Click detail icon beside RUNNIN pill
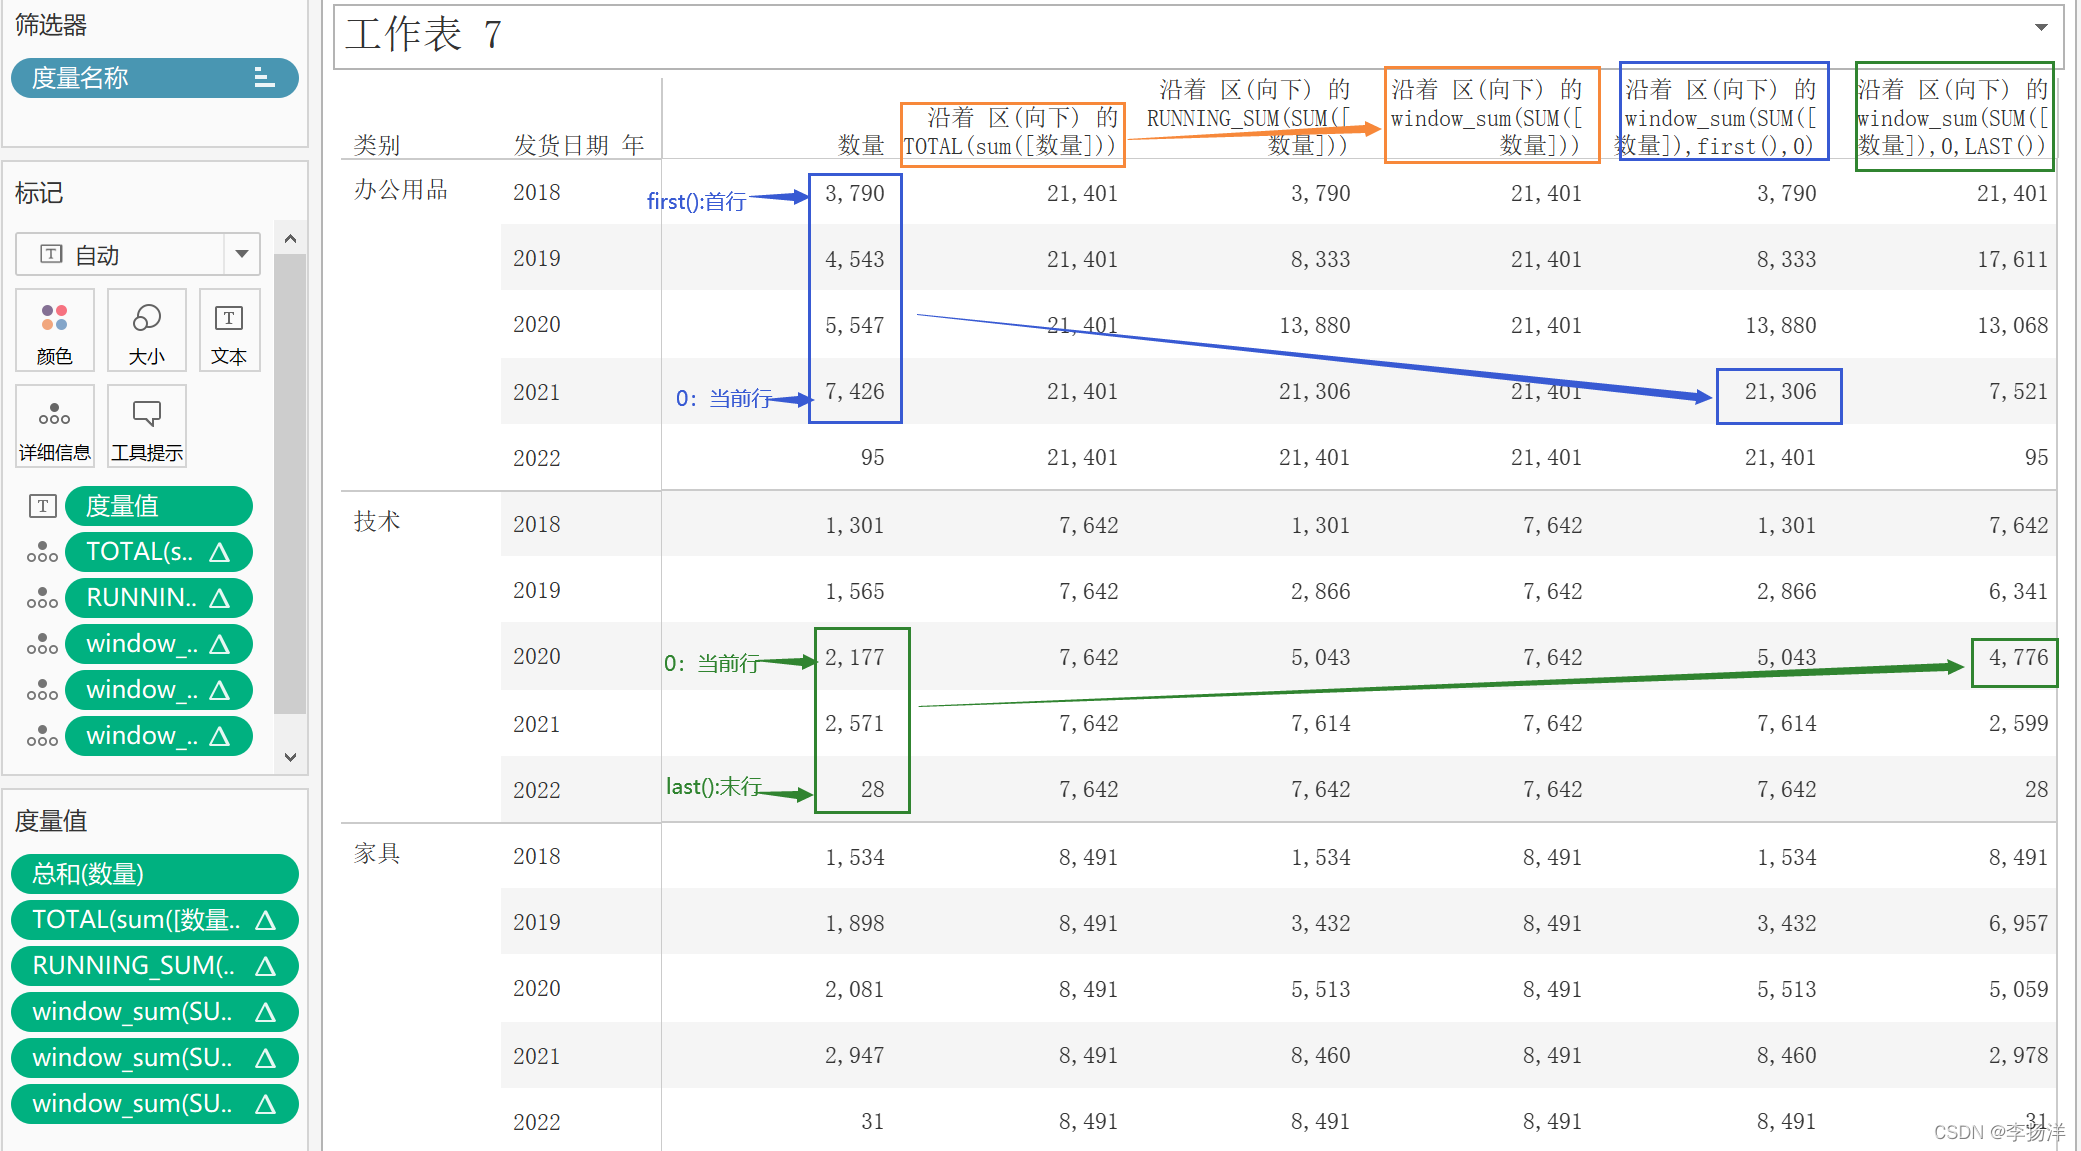Screen dimensions: 2081x1151 click(x=42, y=598)
